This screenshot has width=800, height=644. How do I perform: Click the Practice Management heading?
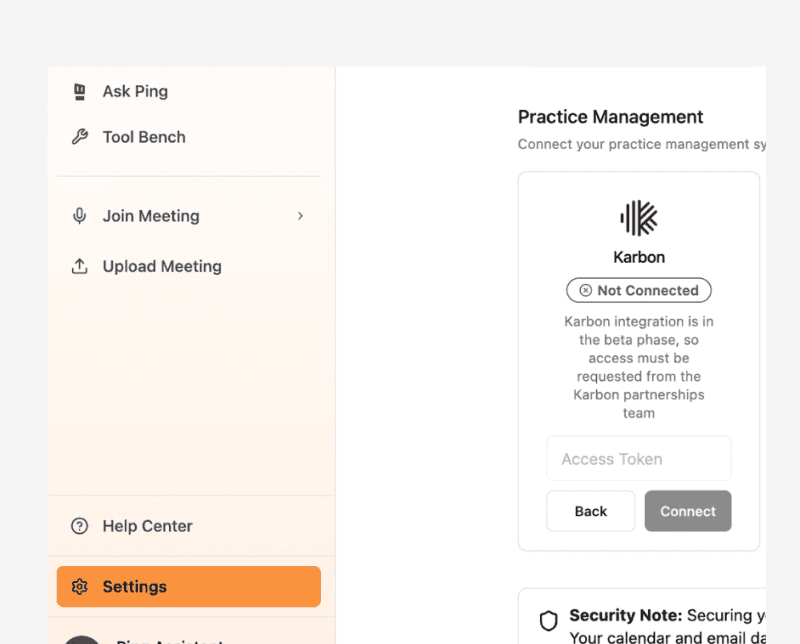coord(610,117)
